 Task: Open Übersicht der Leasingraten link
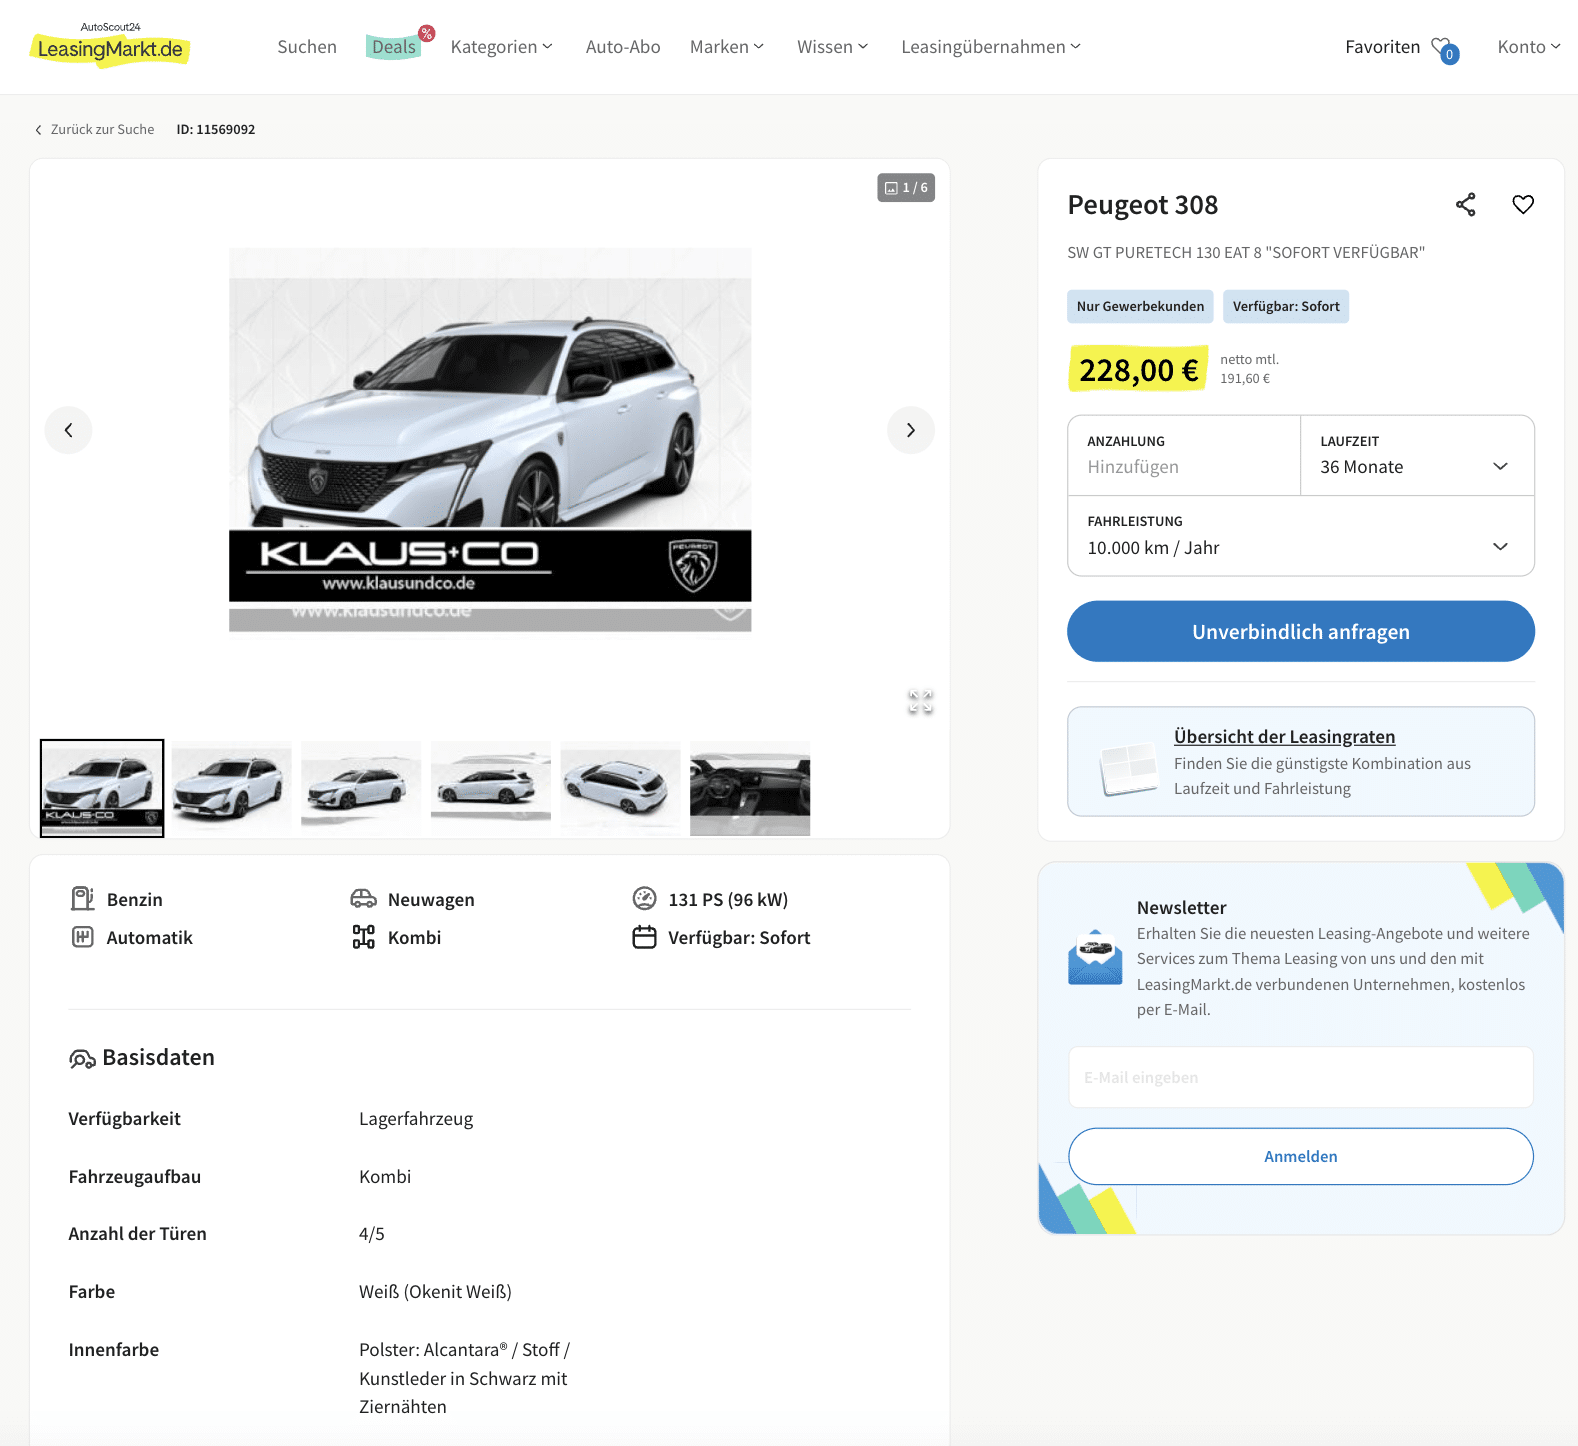[1284, 737]
